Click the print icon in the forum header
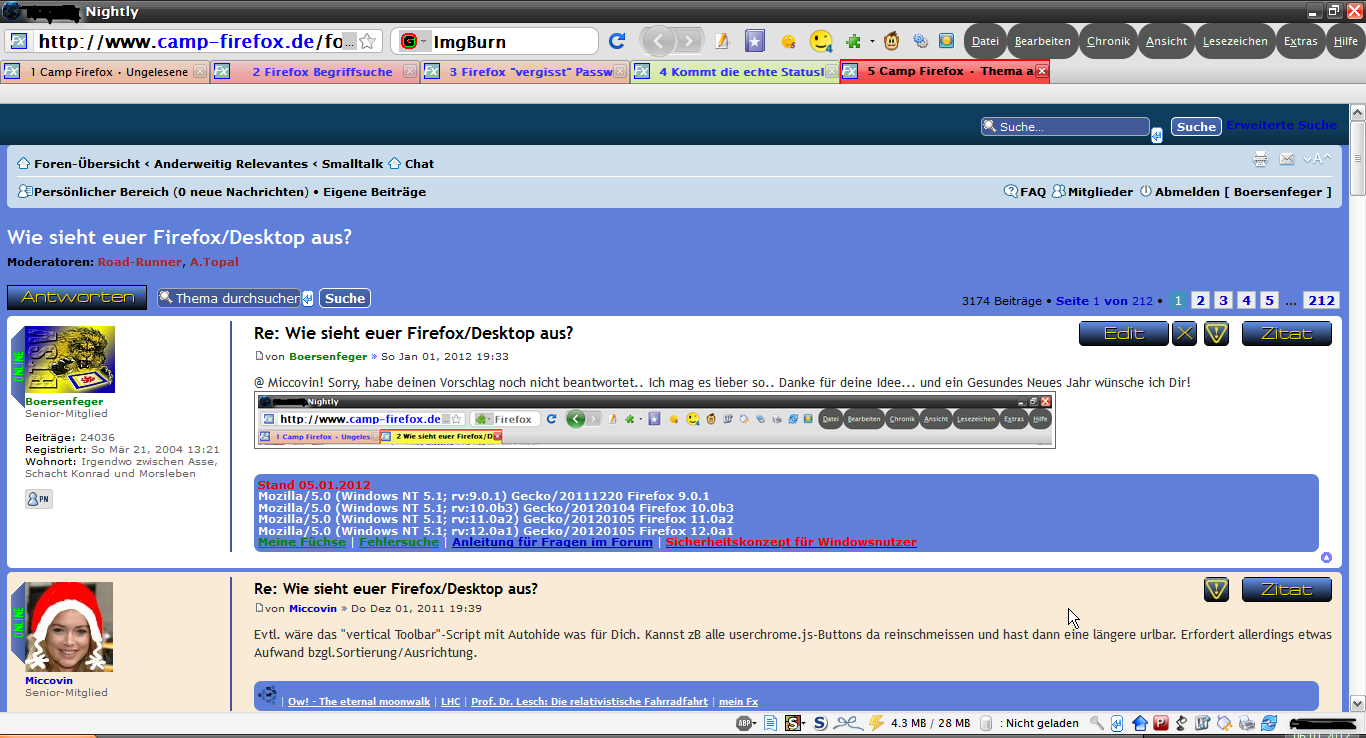1366x738 pixels. 1260,159
